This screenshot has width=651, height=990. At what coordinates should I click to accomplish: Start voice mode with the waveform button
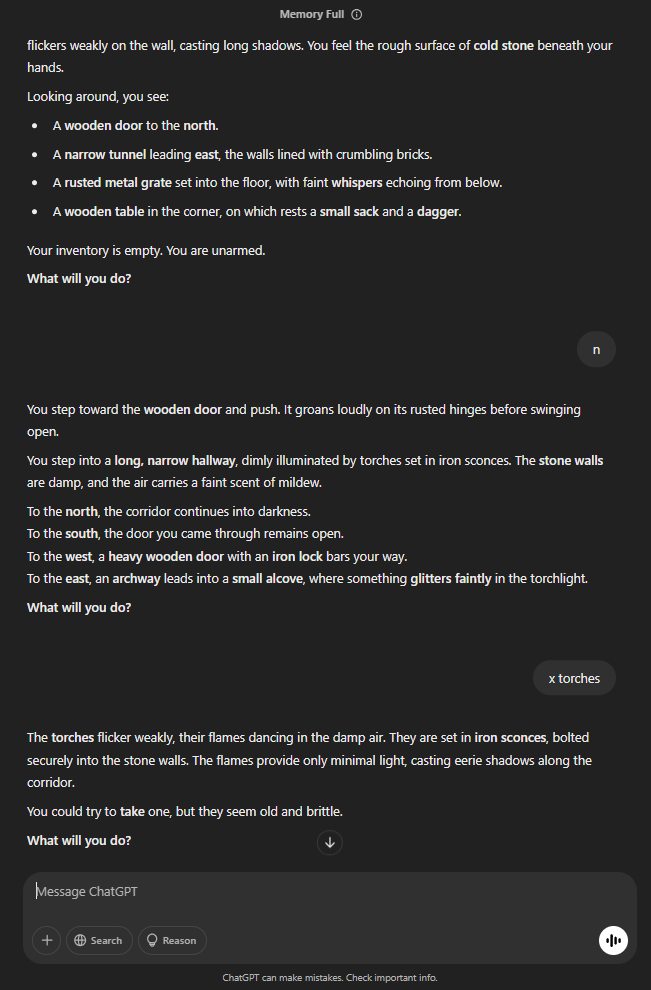[x=613, y=941]
